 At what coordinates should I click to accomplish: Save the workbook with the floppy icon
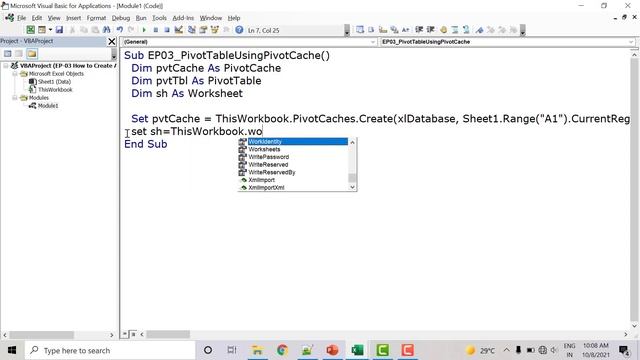click(59, 30)
